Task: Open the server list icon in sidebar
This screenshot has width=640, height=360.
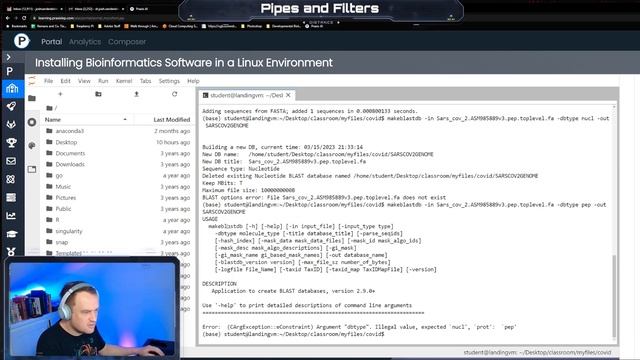Action: pyautogui.click(x=11, y=198)
